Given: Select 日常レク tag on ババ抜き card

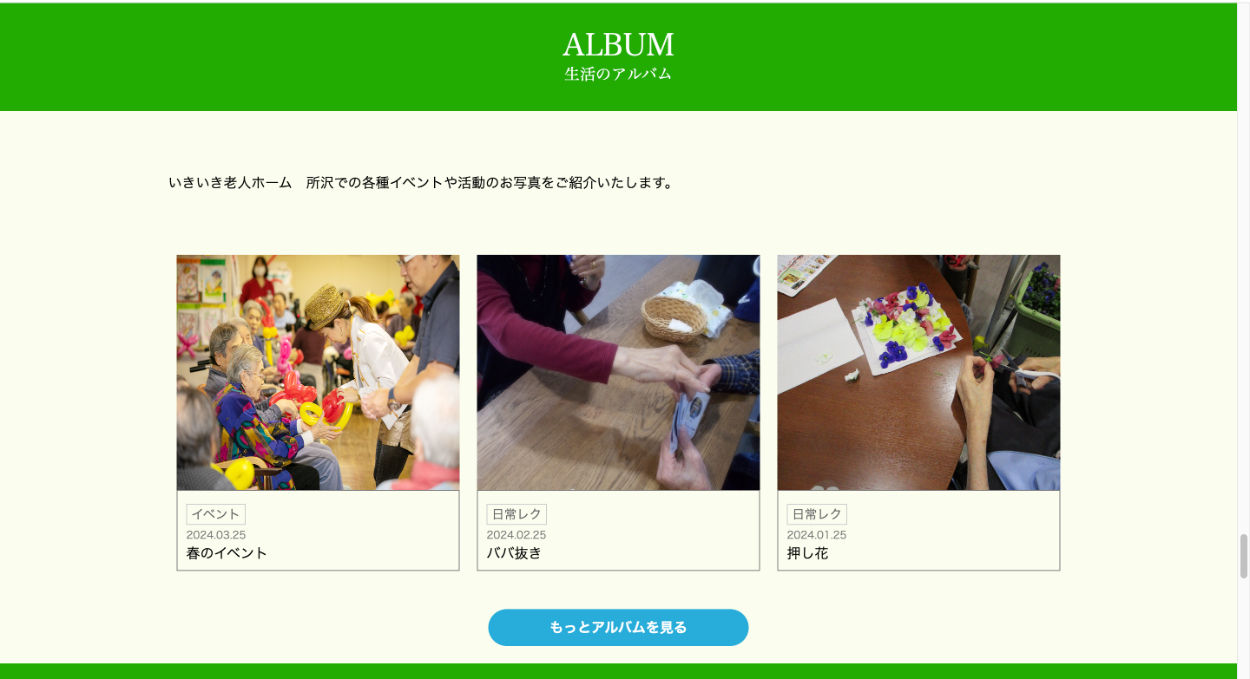Looking at the screenshot, I should [x=517, y=514].
